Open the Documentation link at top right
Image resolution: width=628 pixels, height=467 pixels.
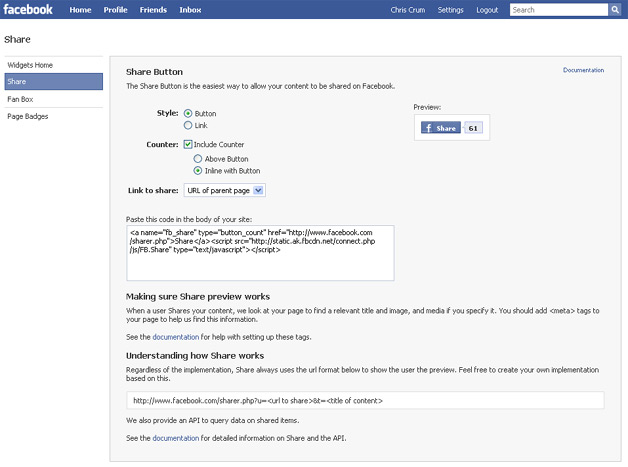583,70
